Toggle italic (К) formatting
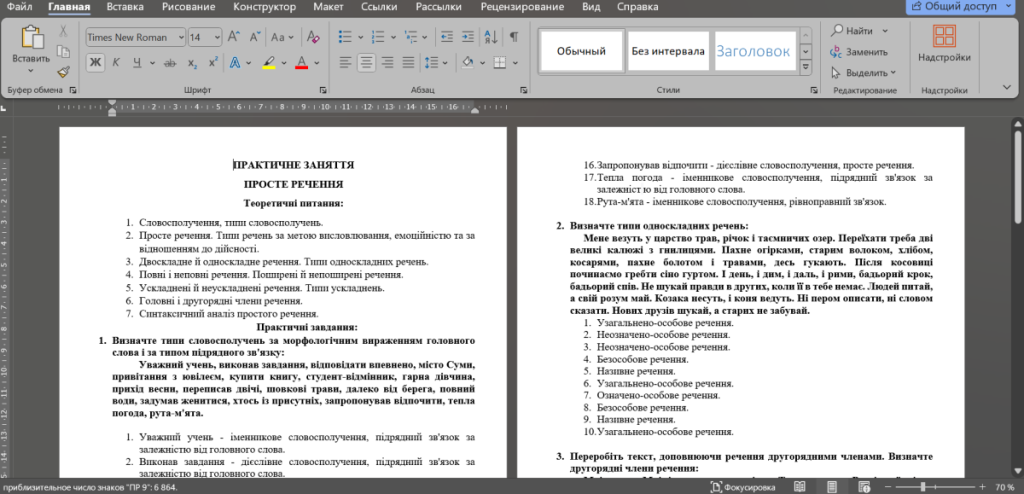1024x494 pixels. 116,63
